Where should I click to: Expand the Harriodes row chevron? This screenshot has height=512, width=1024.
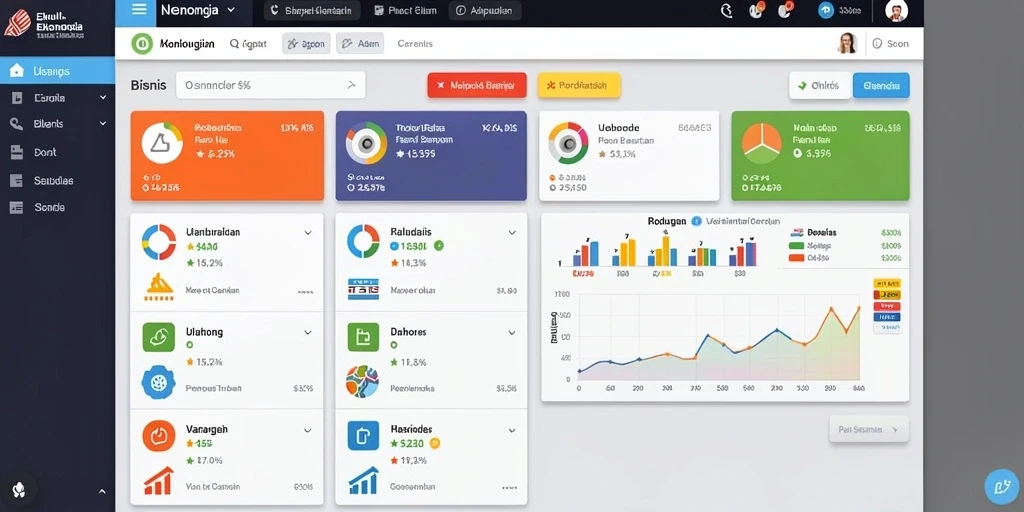click(512, 430)
